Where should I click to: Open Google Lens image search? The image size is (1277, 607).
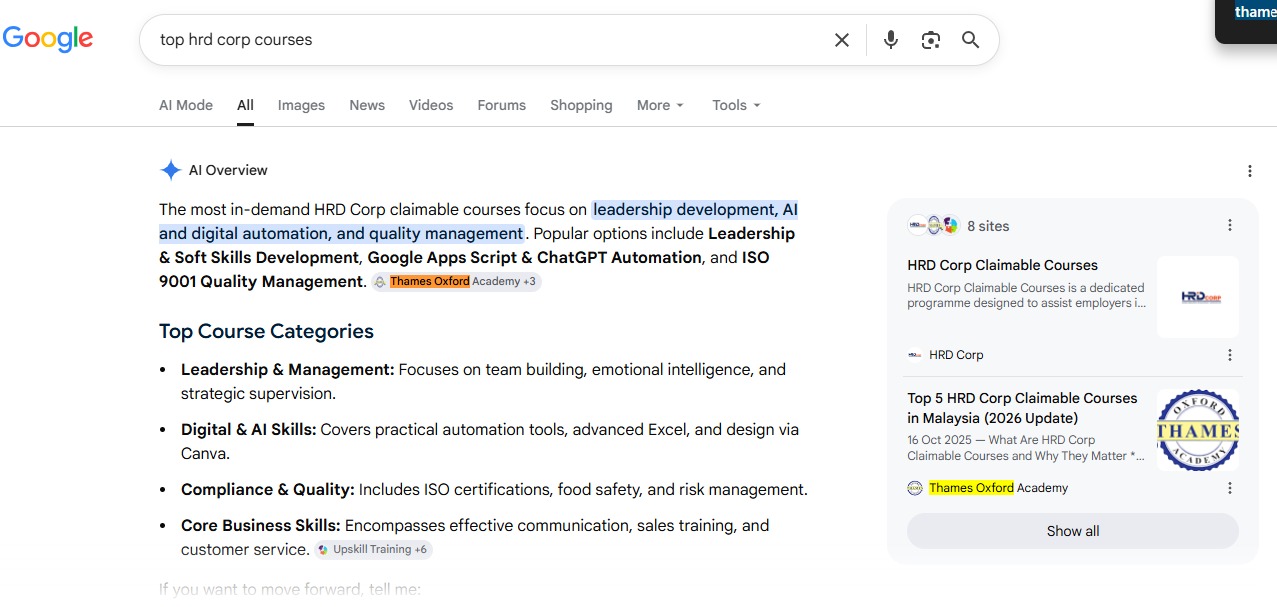coord(931,40)
